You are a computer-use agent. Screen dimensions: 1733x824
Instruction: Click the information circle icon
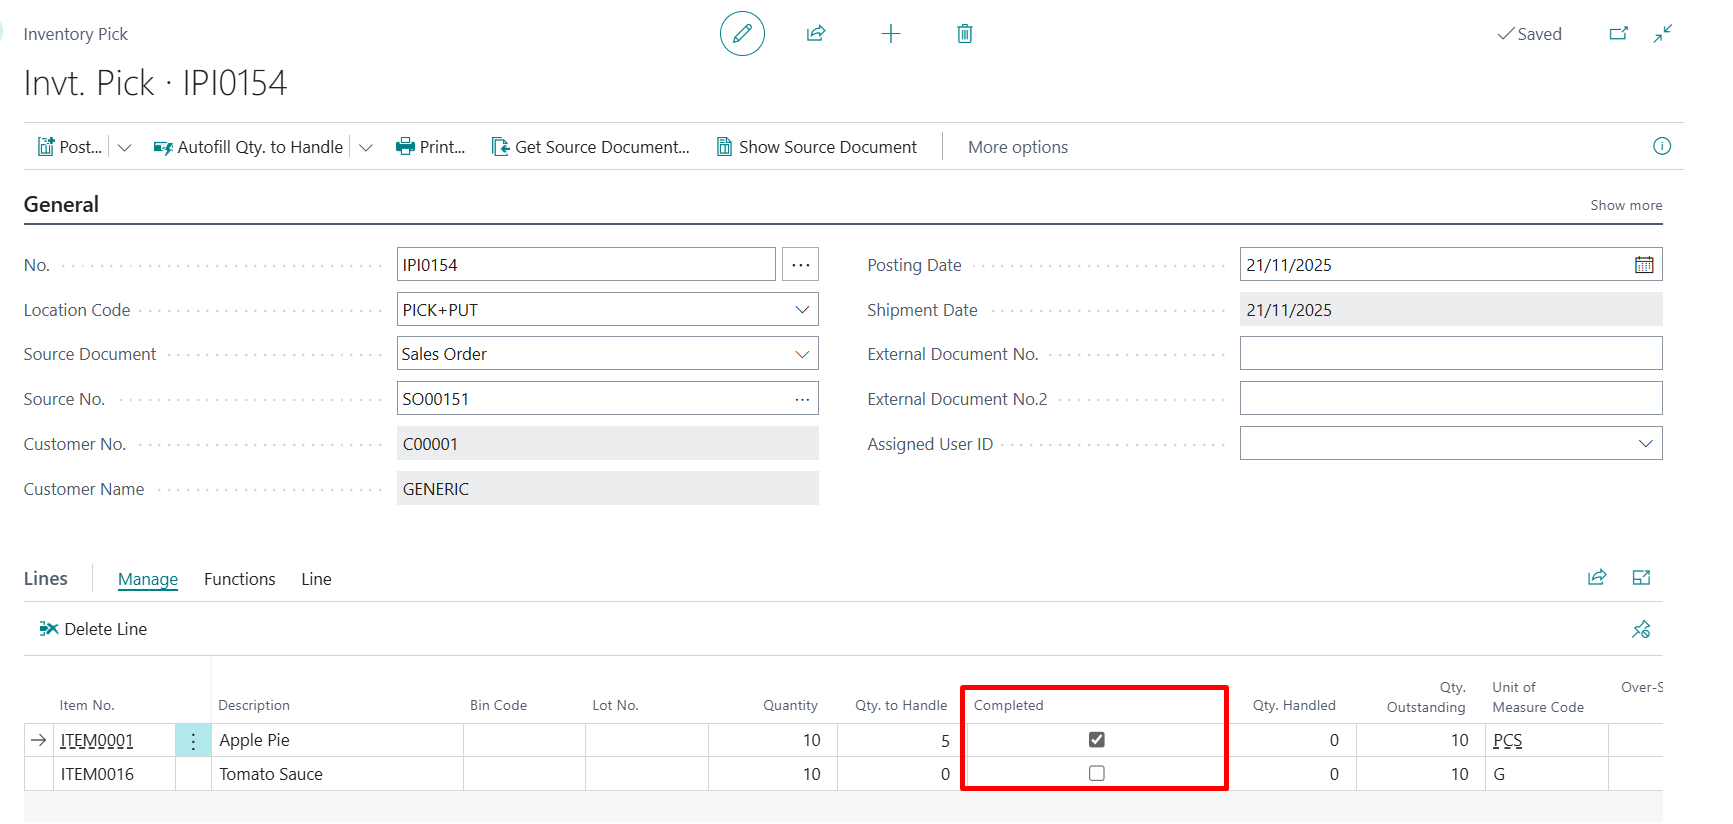pyautogui.click(x=1661, y=147)
